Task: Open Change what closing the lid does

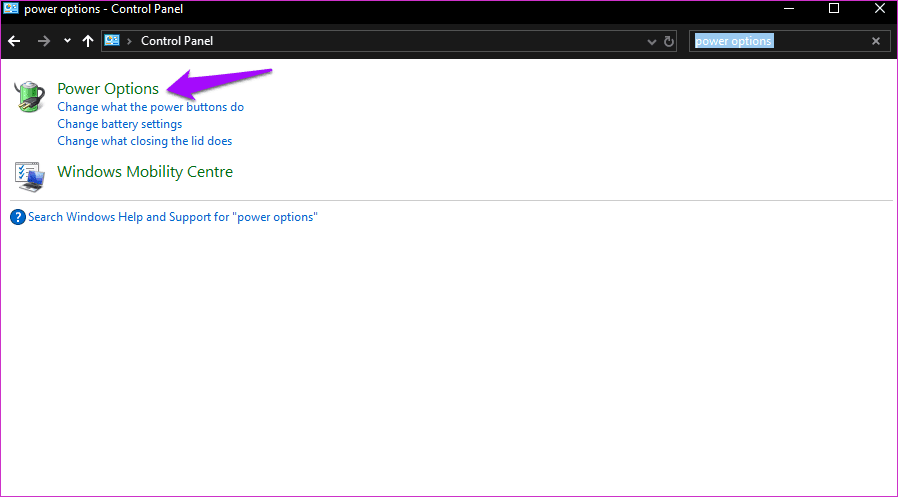Action: (145, 141)
